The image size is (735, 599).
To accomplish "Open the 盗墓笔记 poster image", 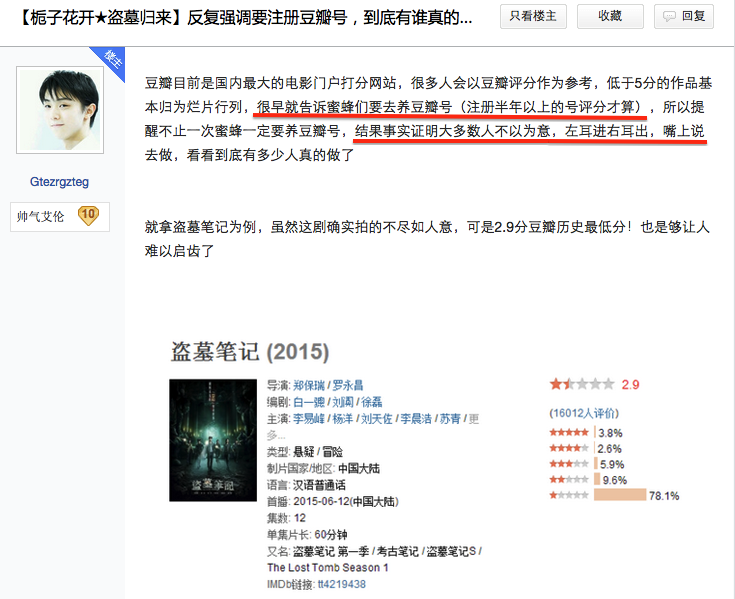I will [x=213, y=440].
